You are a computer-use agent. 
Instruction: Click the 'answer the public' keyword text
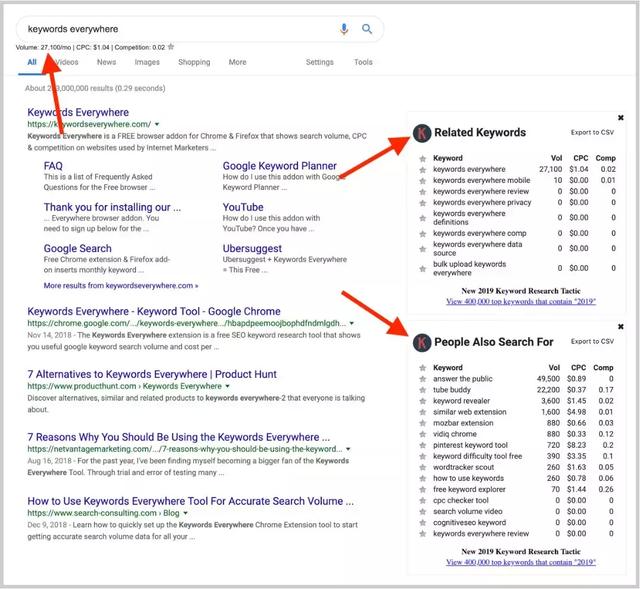point(463,379)
